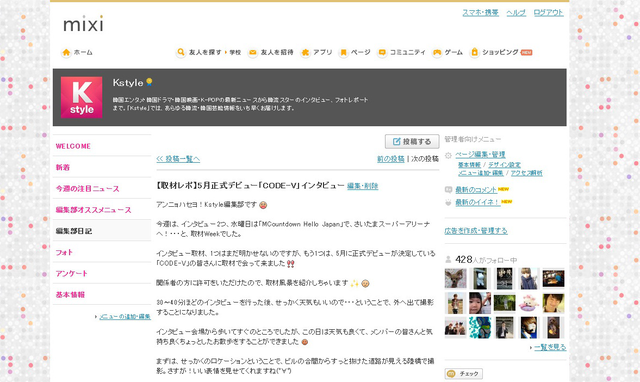Image resolution: width=640 pixels, height=382 pixels.
Task: Click the icon beside 最新のイイネ！
Action: (448, 202)
